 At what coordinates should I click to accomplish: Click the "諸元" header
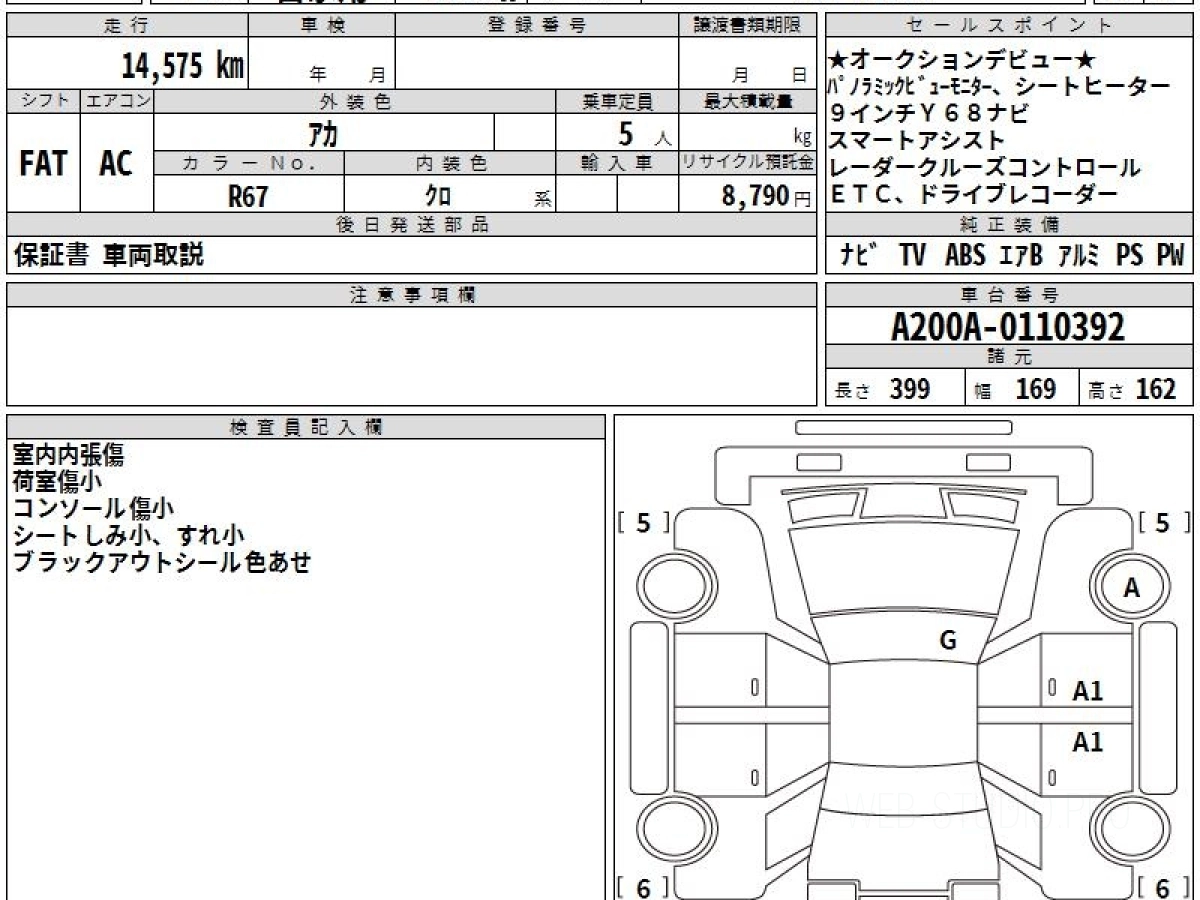pyautogui.click(x=1010, y=357)
